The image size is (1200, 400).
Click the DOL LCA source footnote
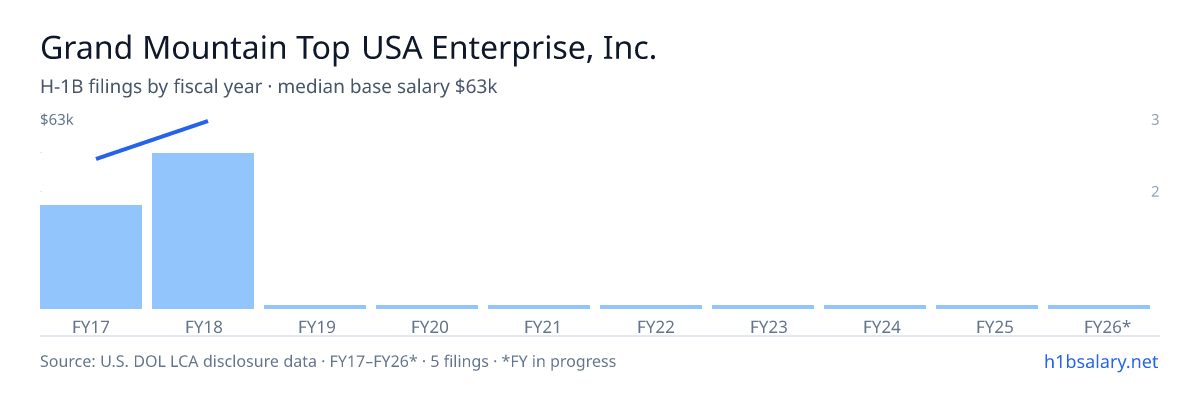tap(328, 361)
